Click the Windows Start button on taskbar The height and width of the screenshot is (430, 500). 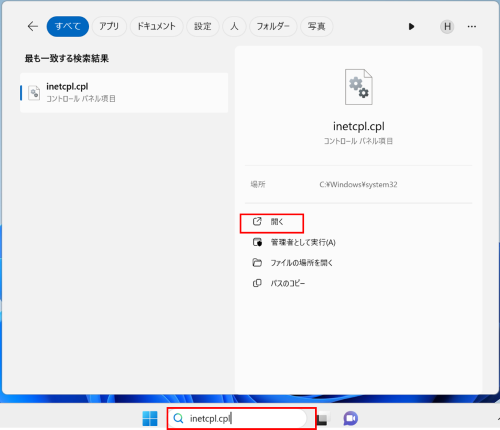[150, 419]
